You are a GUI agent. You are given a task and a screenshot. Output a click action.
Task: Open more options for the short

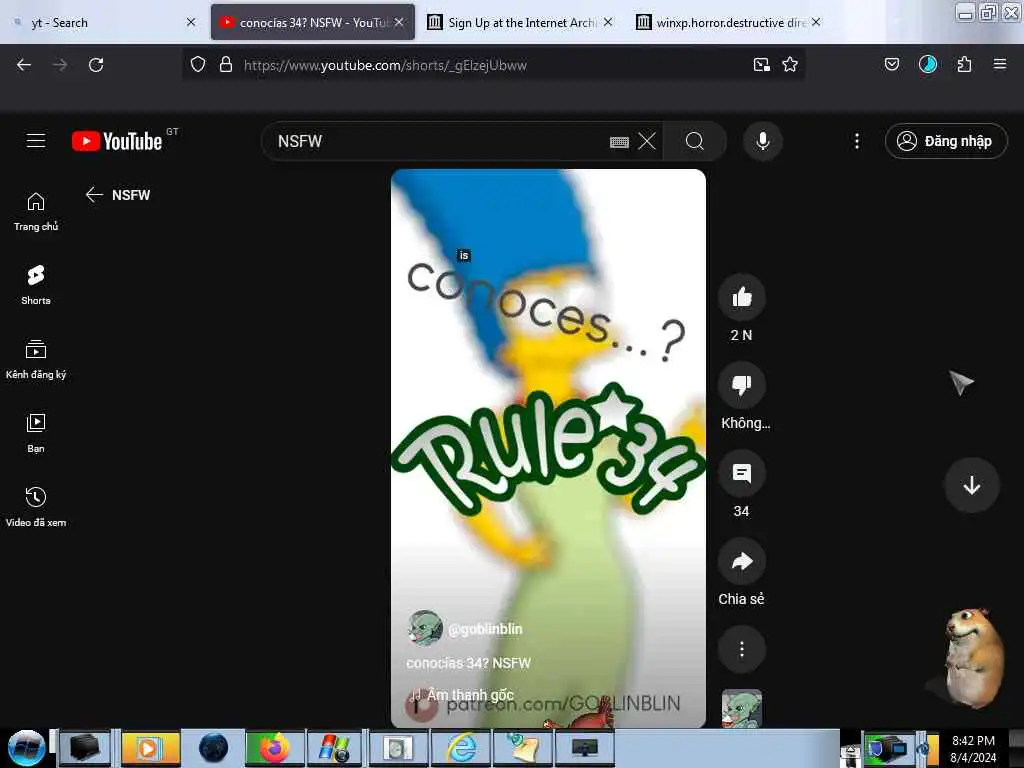click(742, 649)
